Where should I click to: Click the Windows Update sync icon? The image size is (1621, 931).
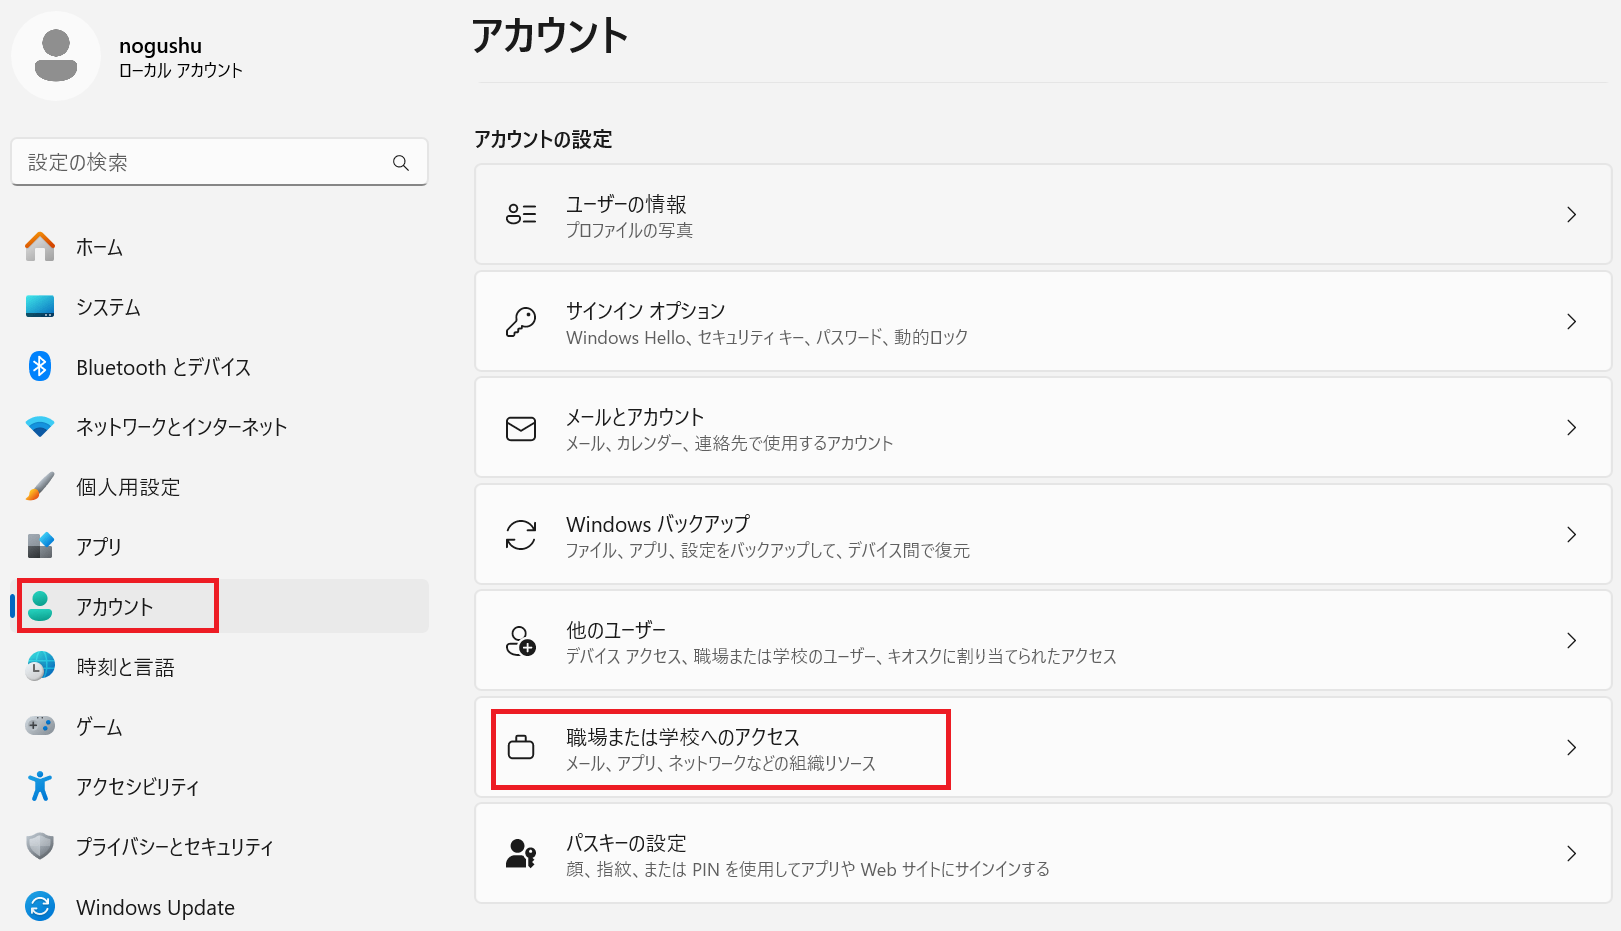pyautogui.click(x=40, y=906)
